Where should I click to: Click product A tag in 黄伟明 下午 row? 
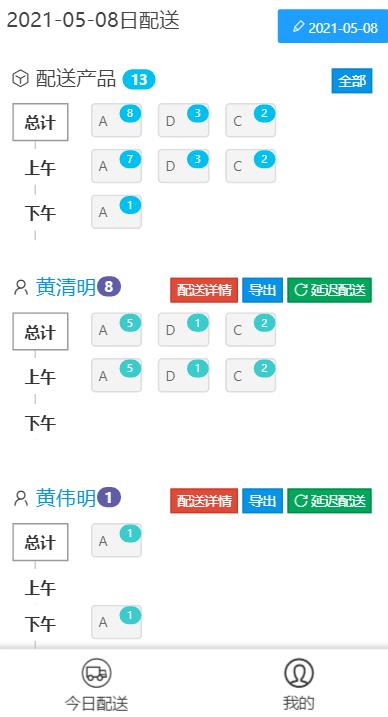pyautogui.click(x=117, y=622)
